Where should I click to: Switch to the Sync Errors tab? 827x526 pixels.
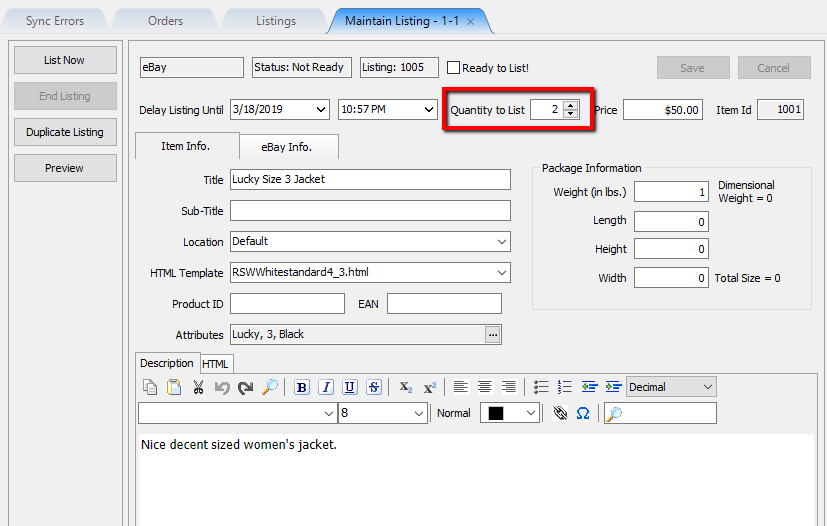tap(55, 21)
